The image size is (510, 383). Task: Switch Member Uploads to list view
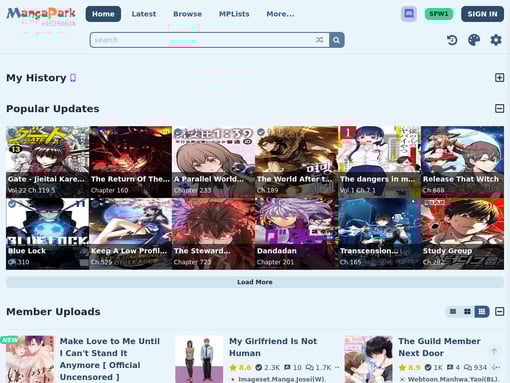point(453,312)
